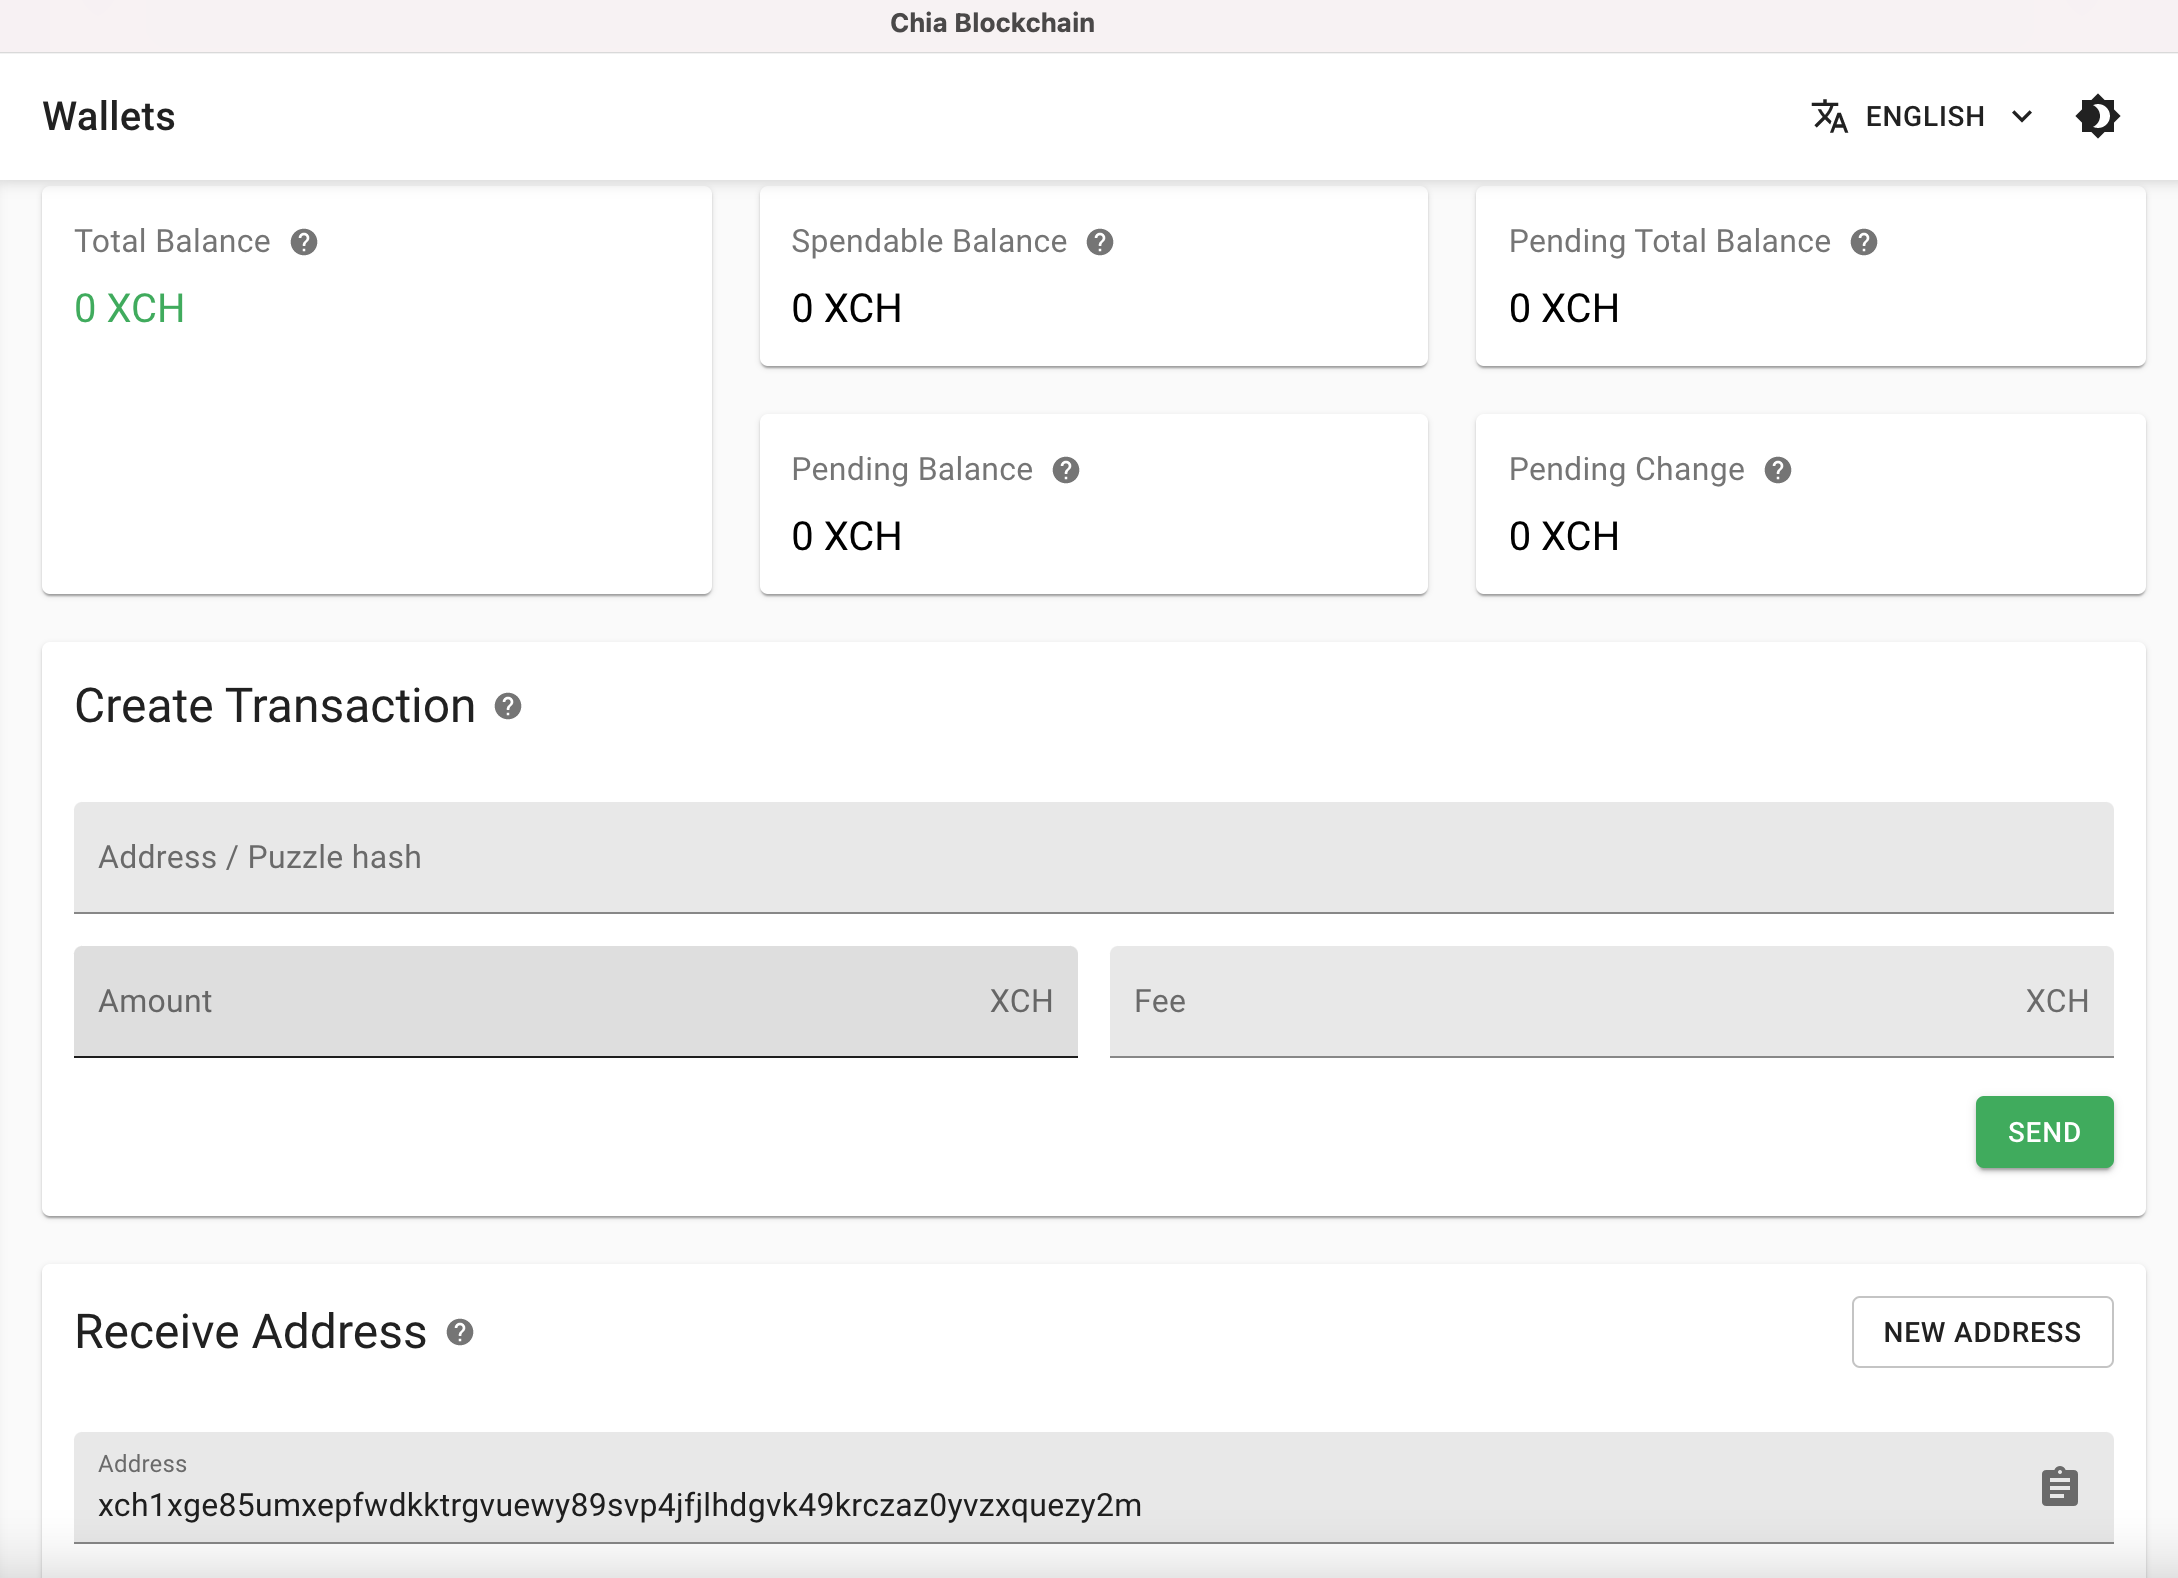Click the help icon next to Spendable Balance
Viewport: 2178px width, 1578px height.
(1100, 242)
